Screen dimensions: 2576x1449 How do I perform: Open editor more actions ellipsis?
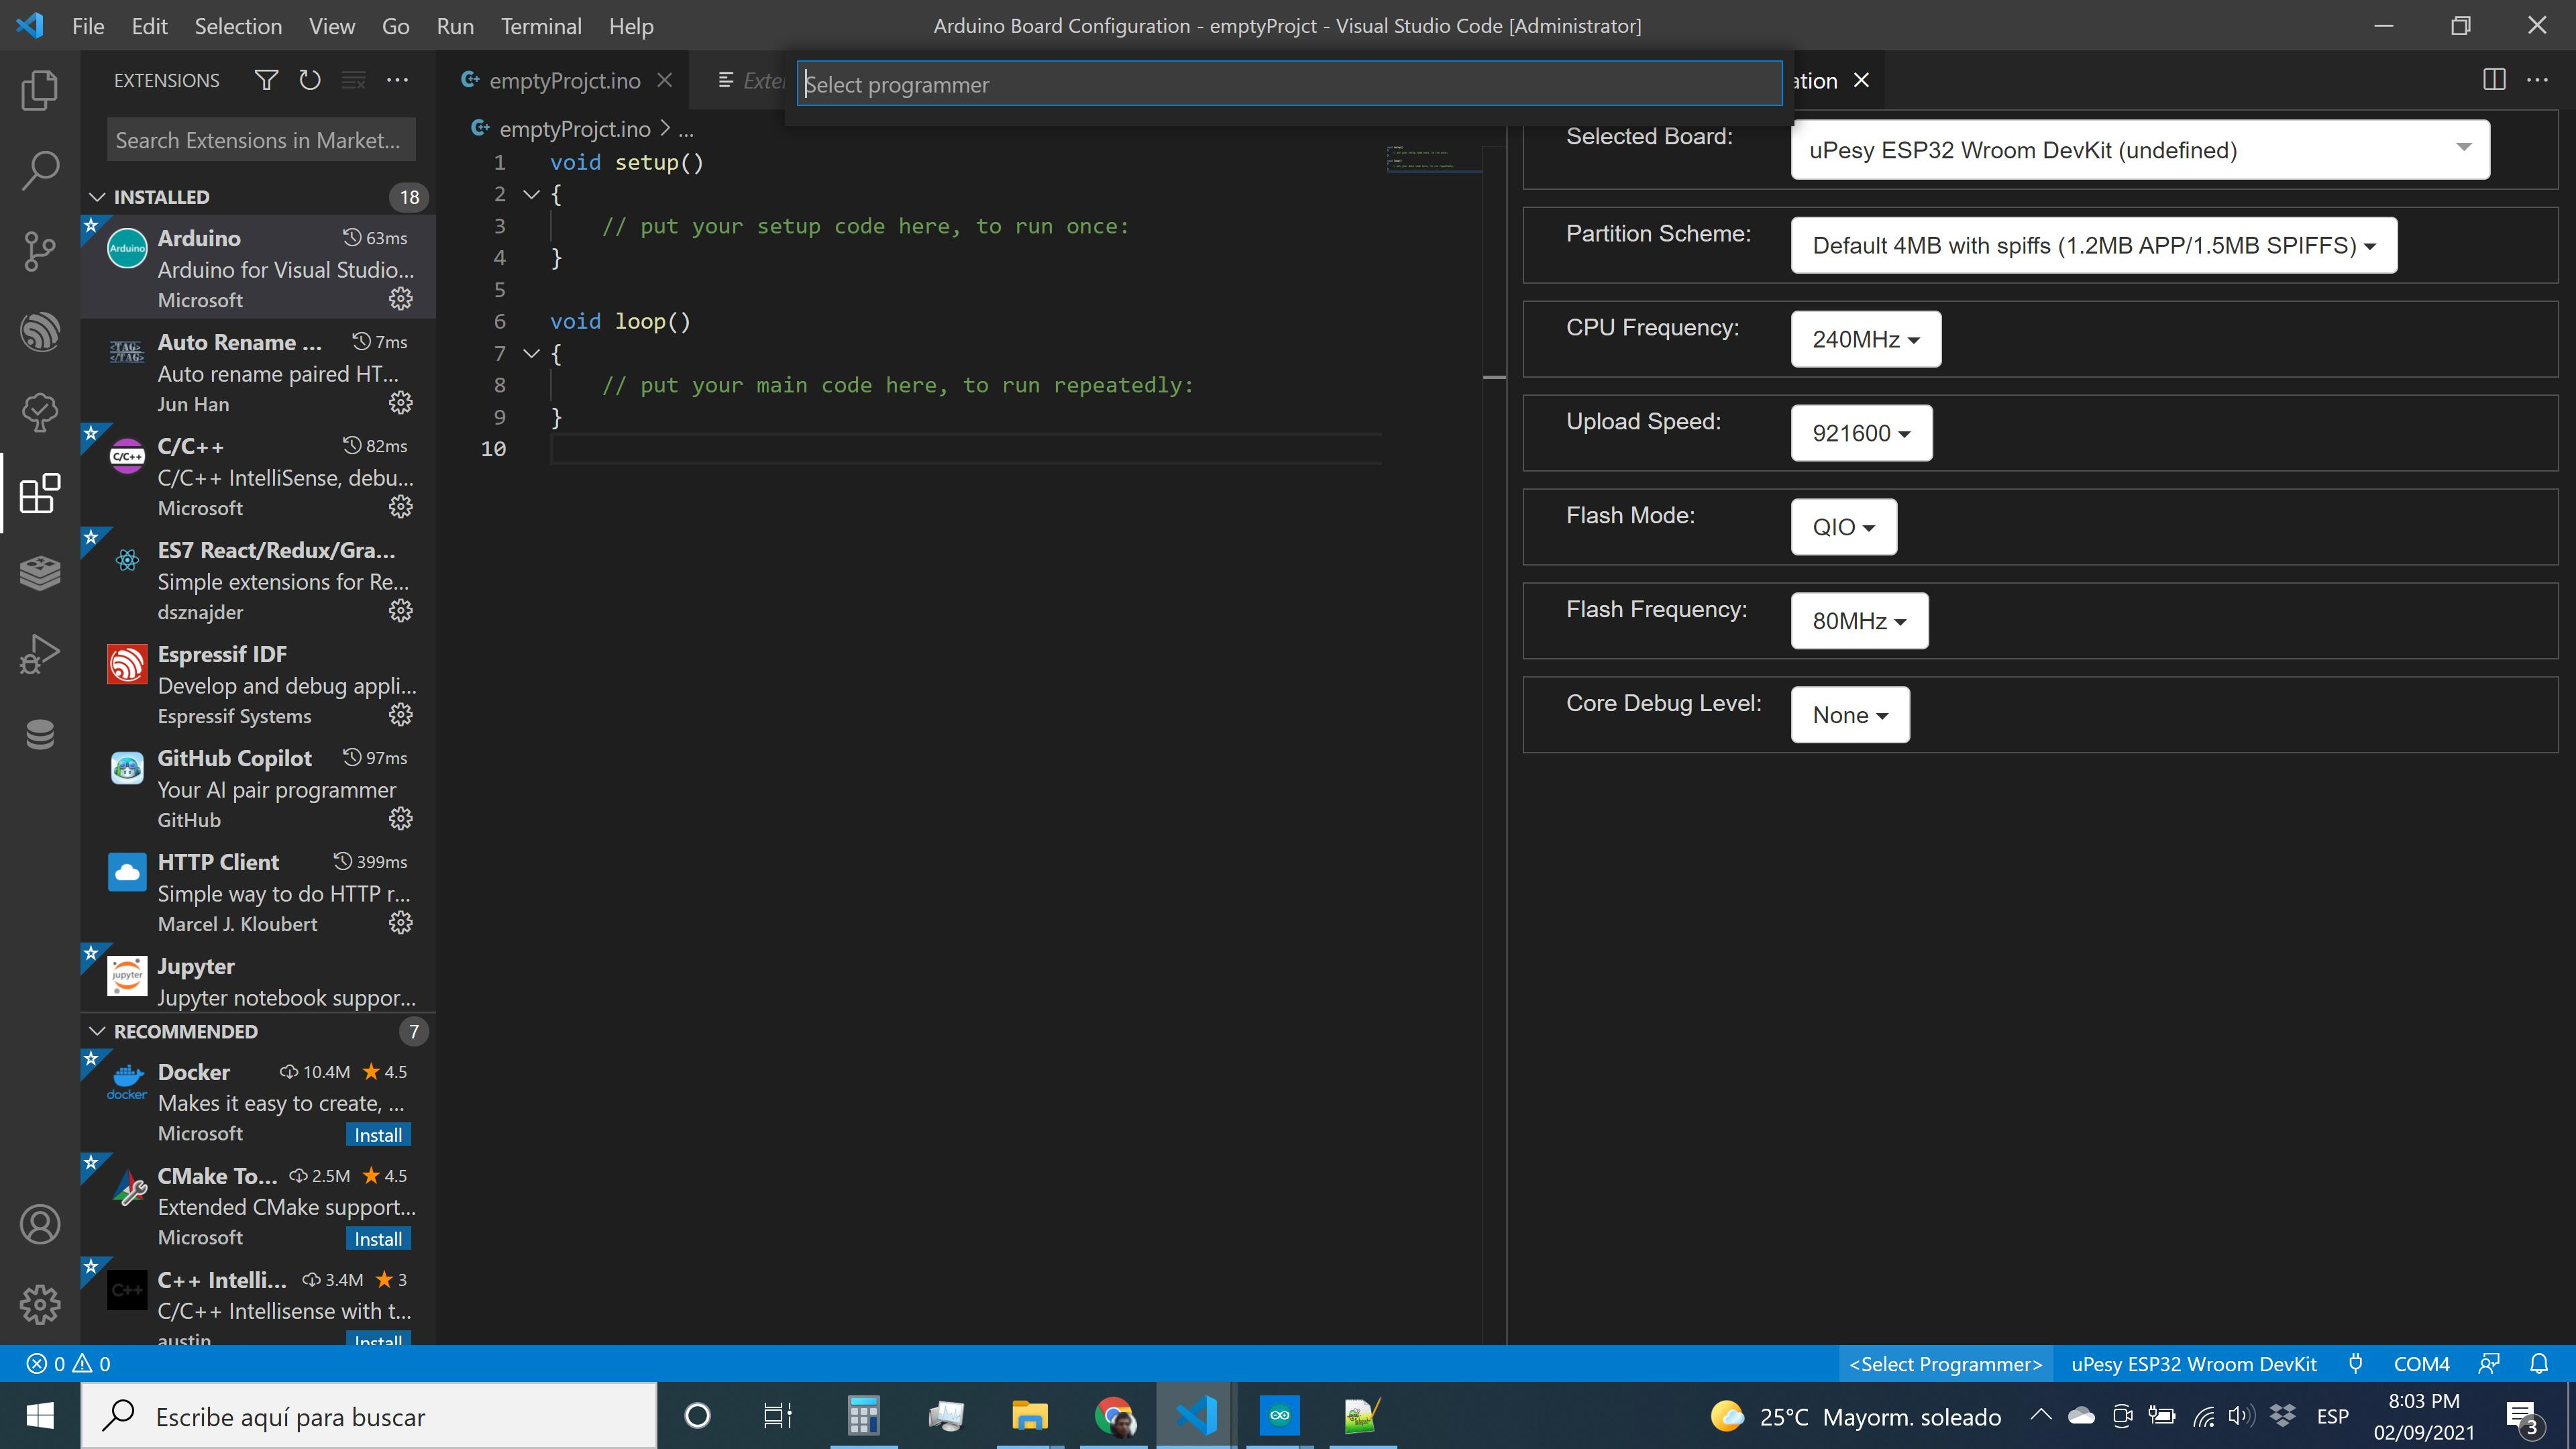pyautogui.click(x=2537, y=80)
